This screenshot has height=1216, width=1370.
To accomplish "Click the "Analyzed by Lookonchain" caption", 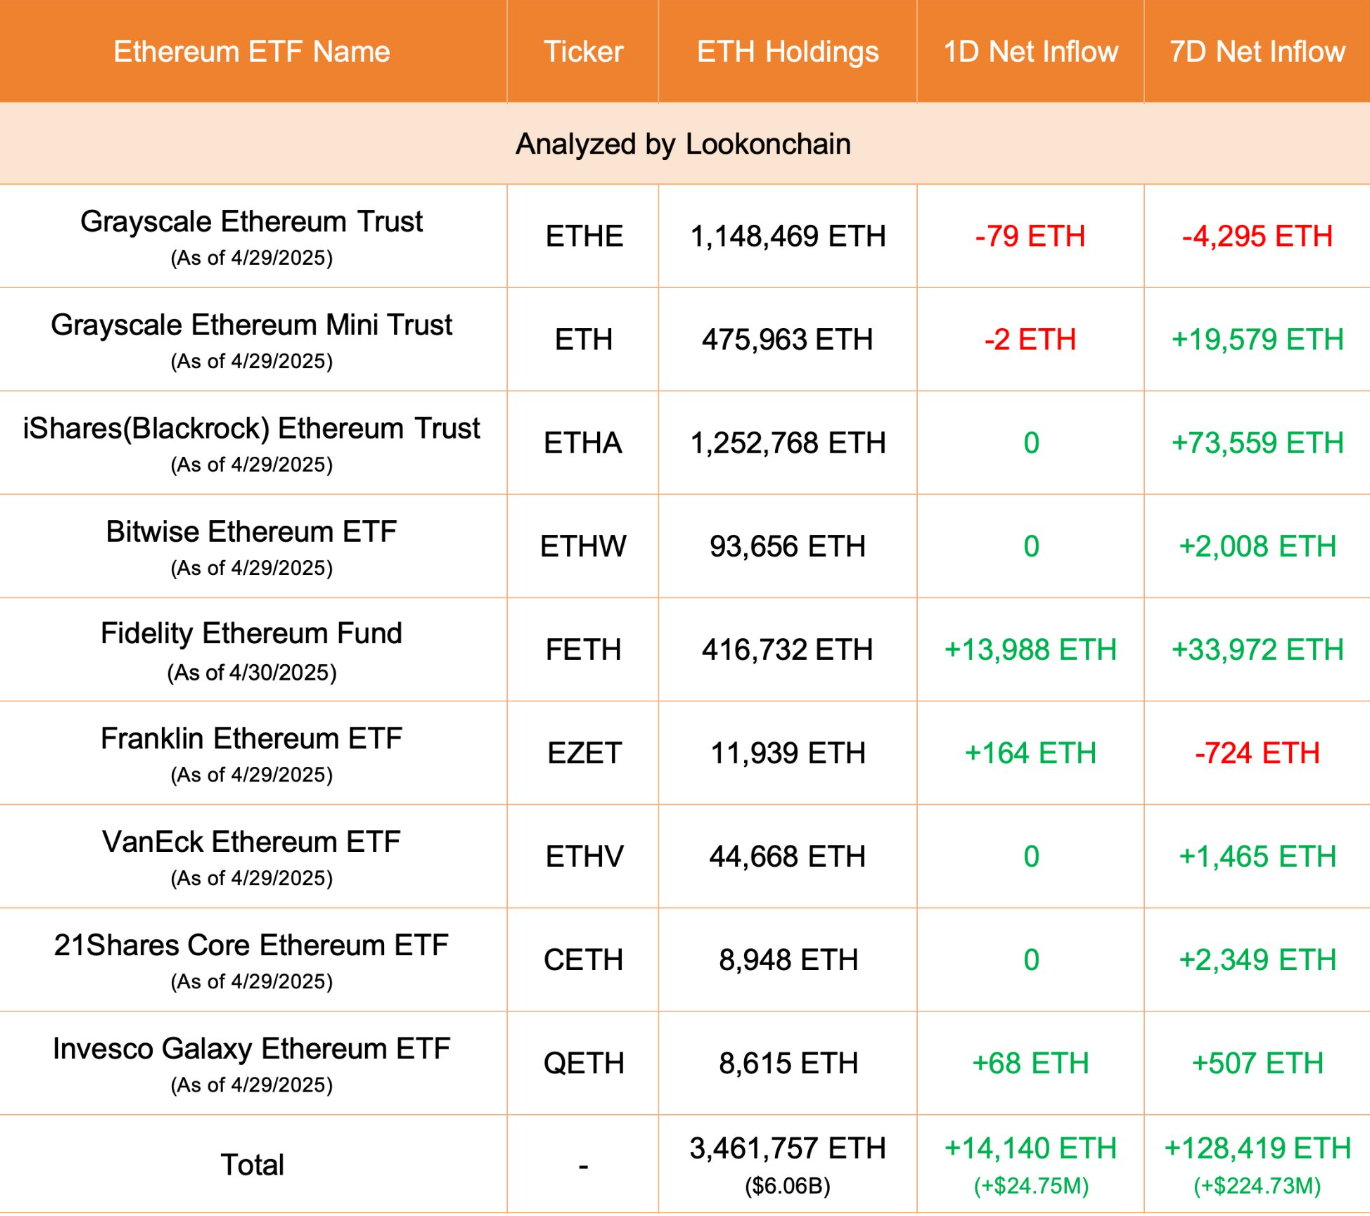I will click(684, 144).
